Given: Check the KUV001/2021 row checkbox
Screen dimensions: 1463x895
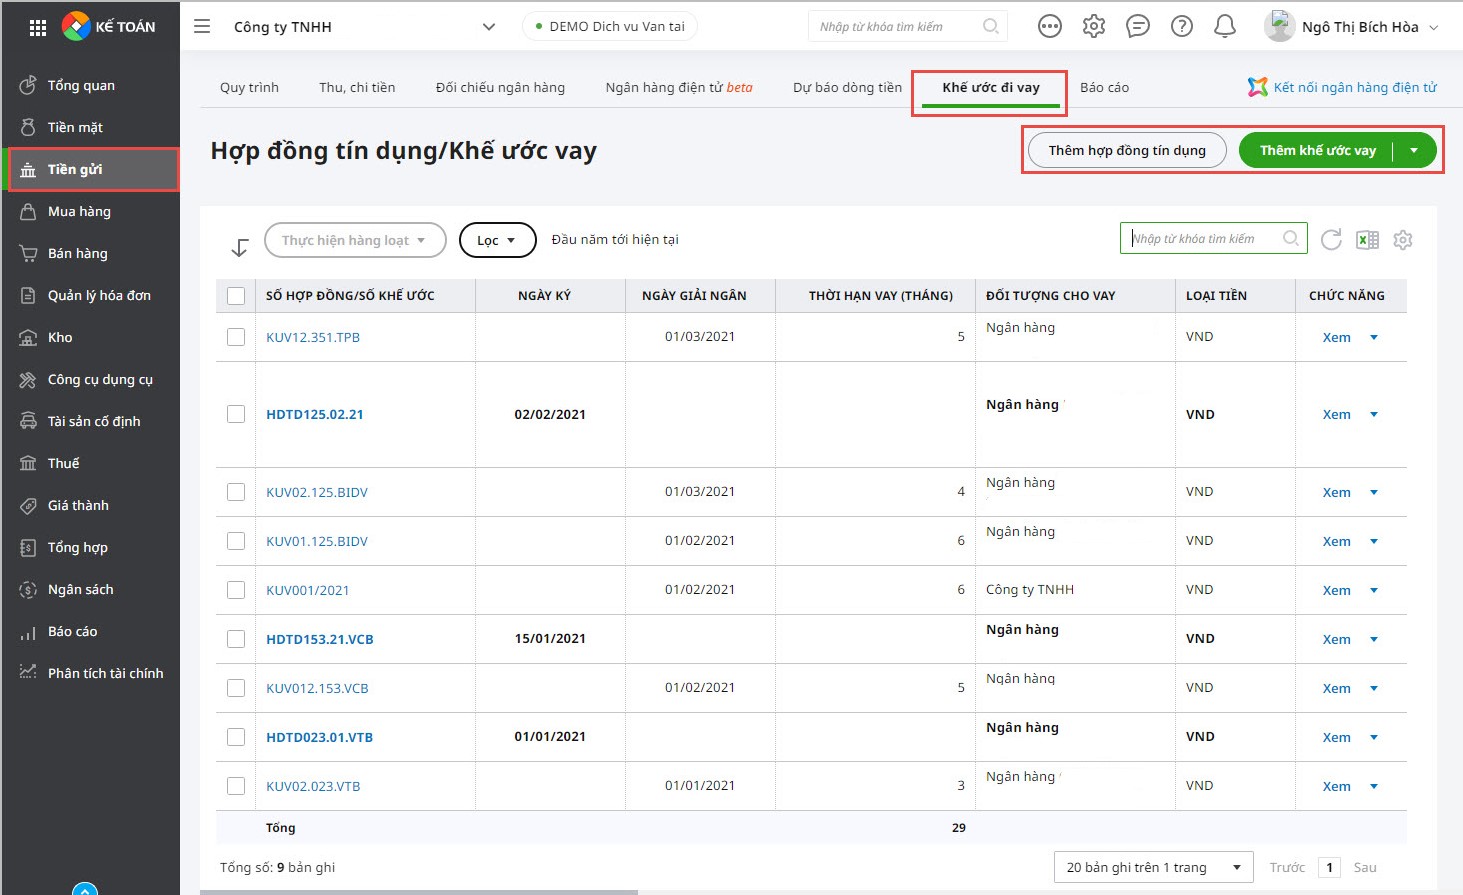Looking at the screenshot, I should (236, 590).
